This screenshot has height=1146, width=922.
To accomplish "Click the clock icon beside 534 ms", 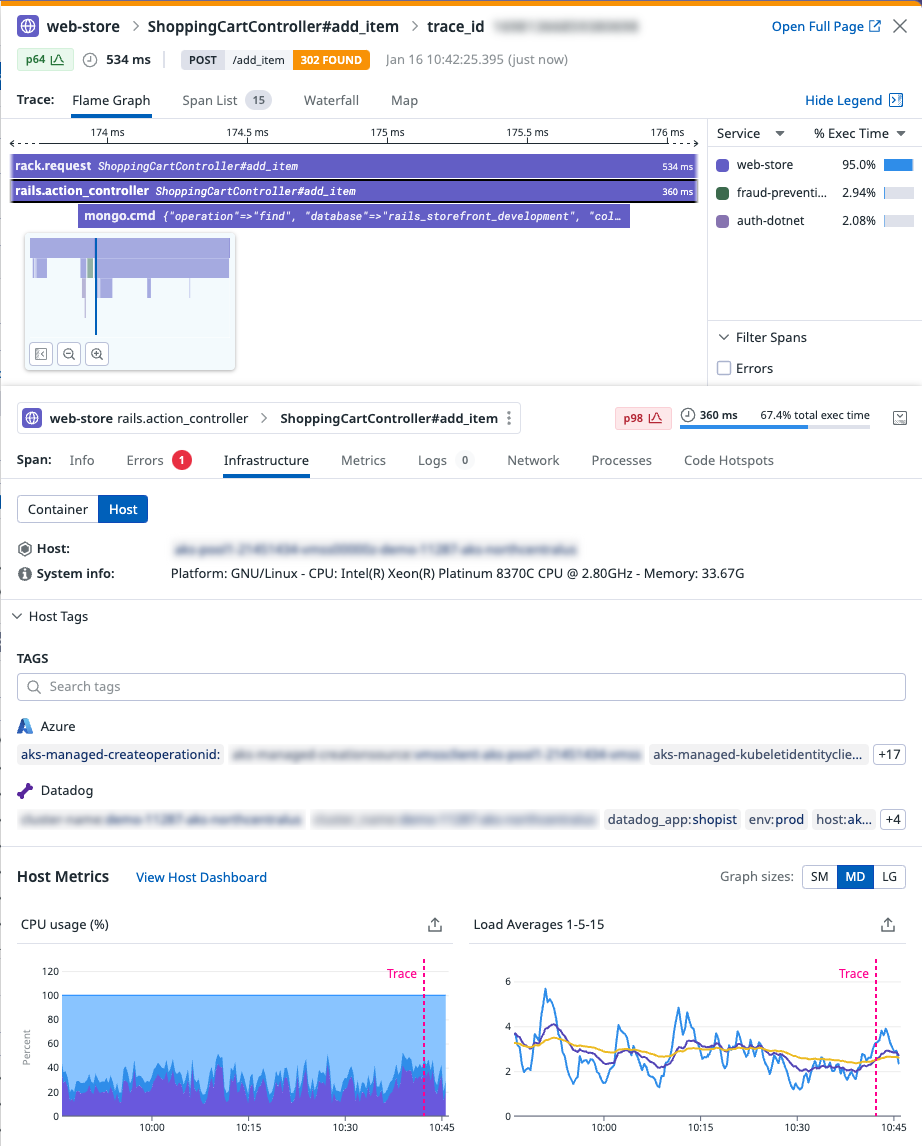I will pyautogui.click(x=90, y=60).
